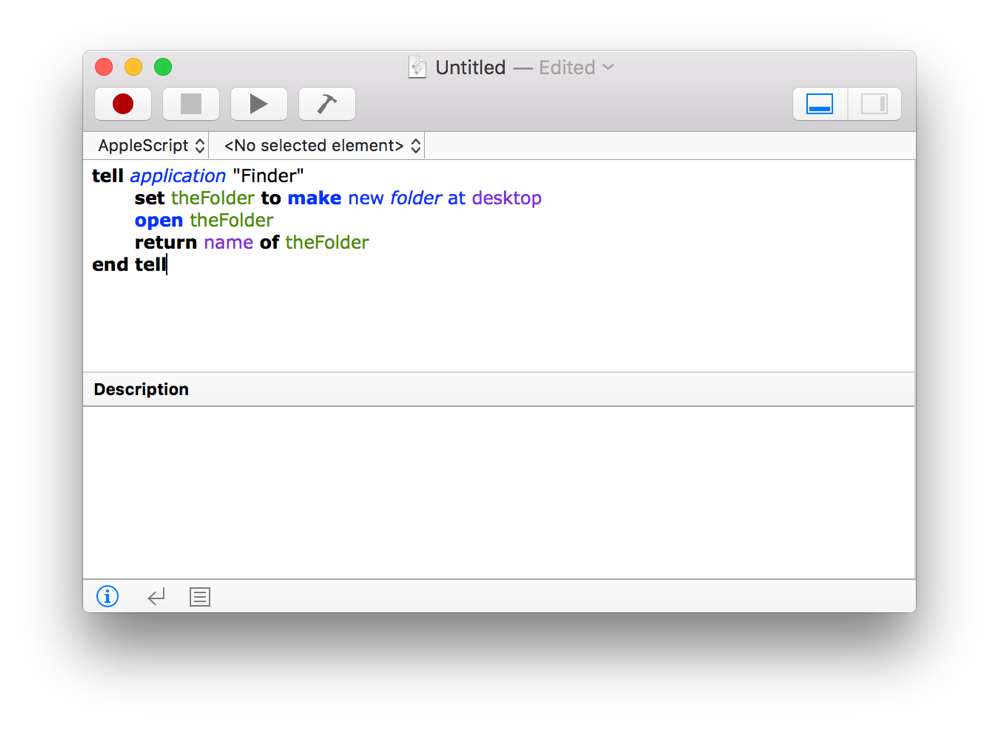The image size is (999, 734).
Task: Click the Untitled document icon in title
Action: pyautogui.click(x=417, y=67)
